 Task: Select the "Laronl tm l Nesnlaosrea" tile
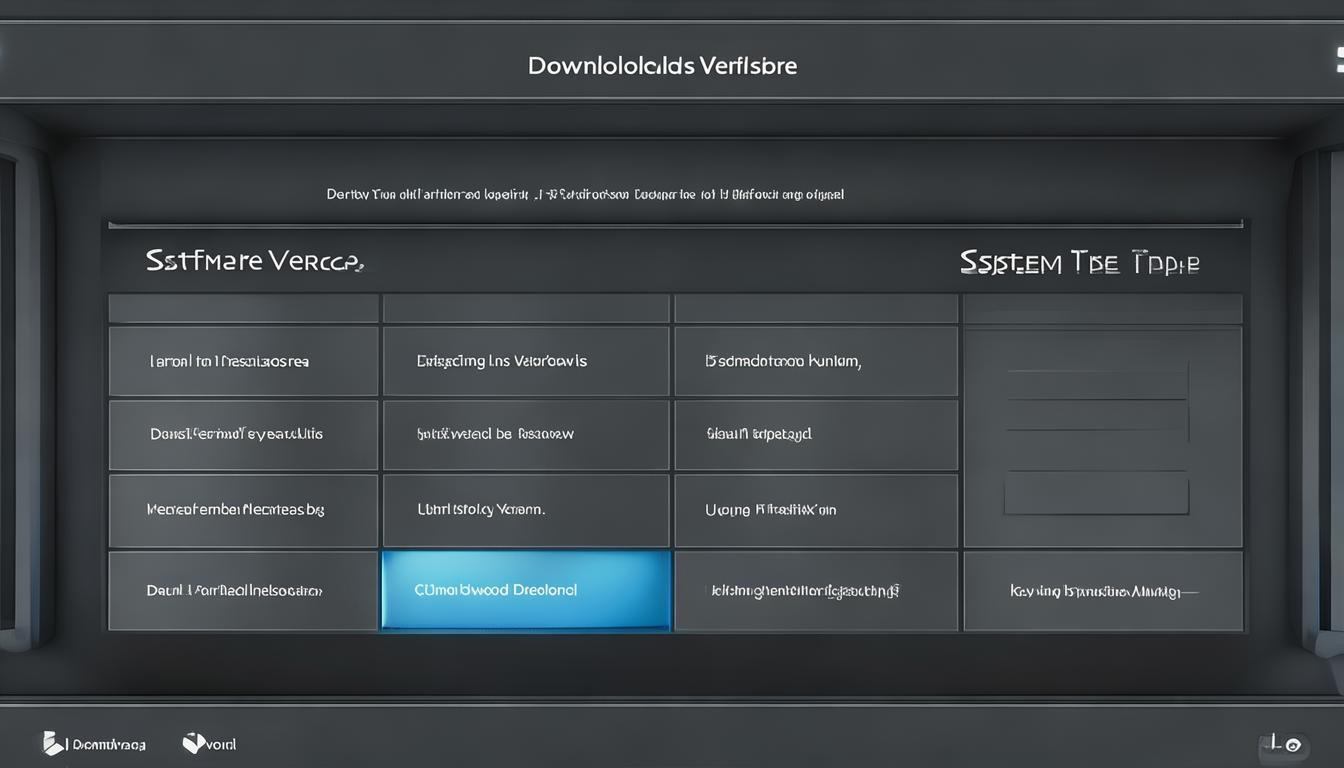click(243, 361)
